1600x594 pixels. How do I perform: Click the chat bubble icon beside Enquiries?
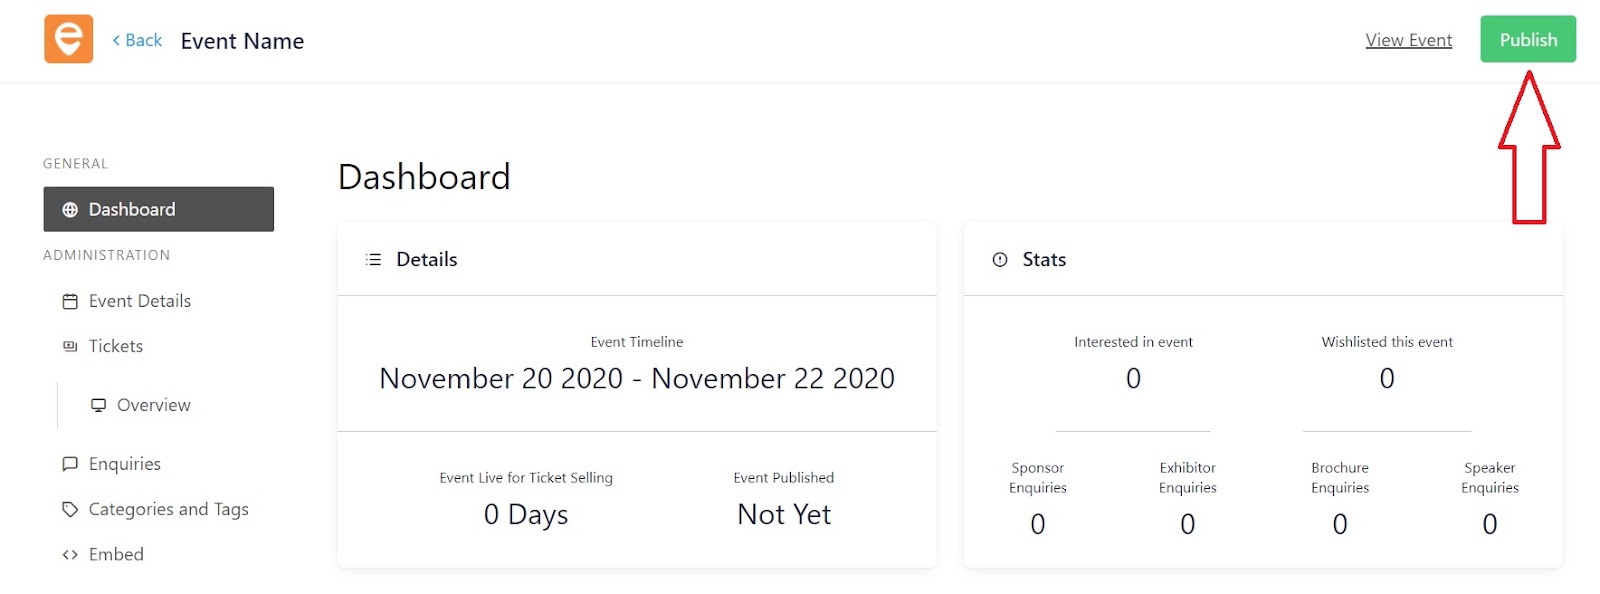[70, 464]
